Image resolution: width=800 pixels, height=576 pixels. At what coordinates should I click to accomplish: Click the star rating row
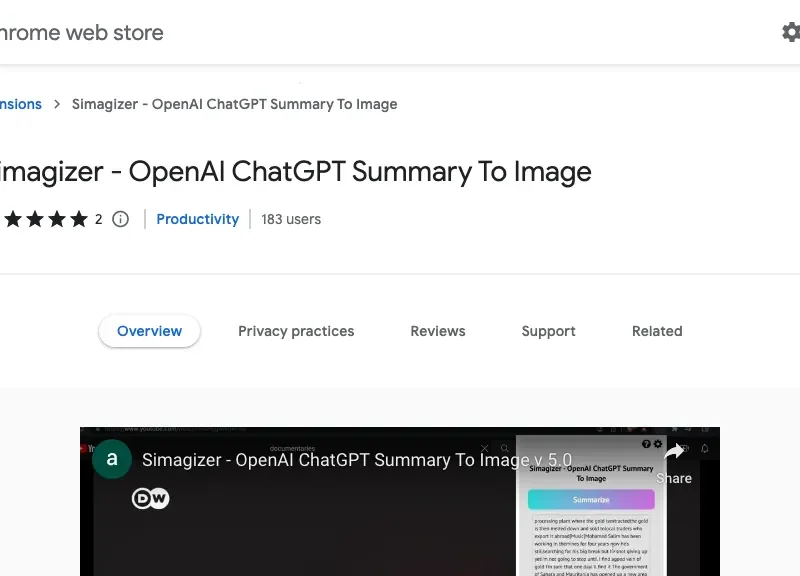click(x=46, y=219)
